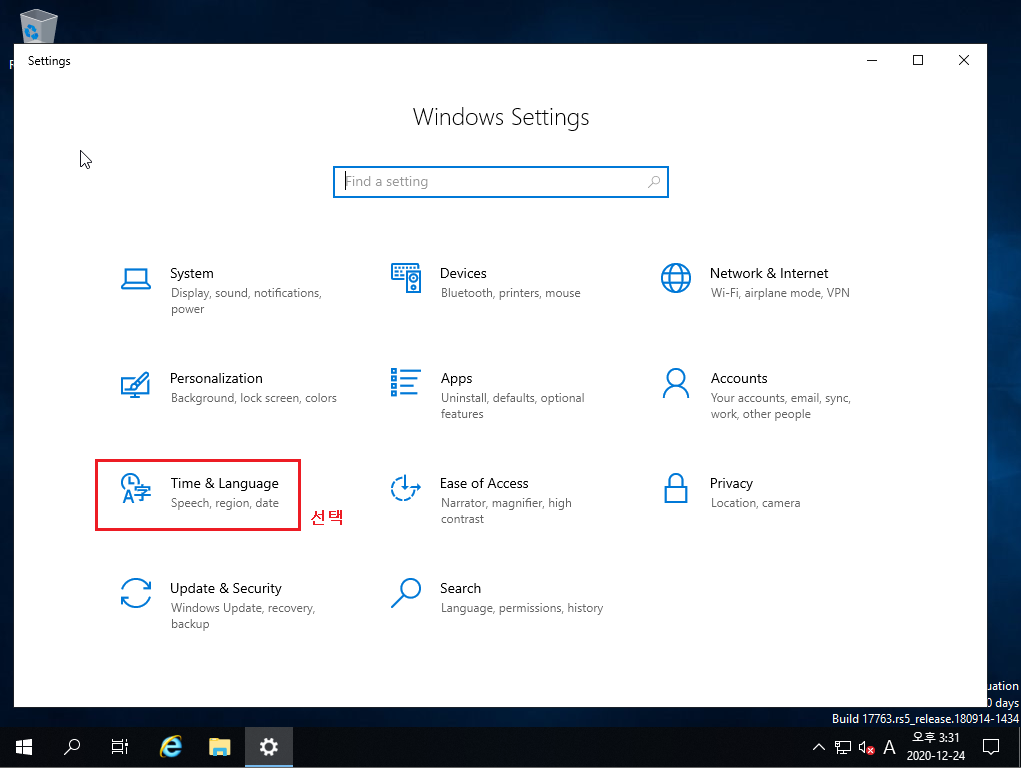1021x768 pixels.
Task: Open the Accounts person icon
Action: [676, 383]
